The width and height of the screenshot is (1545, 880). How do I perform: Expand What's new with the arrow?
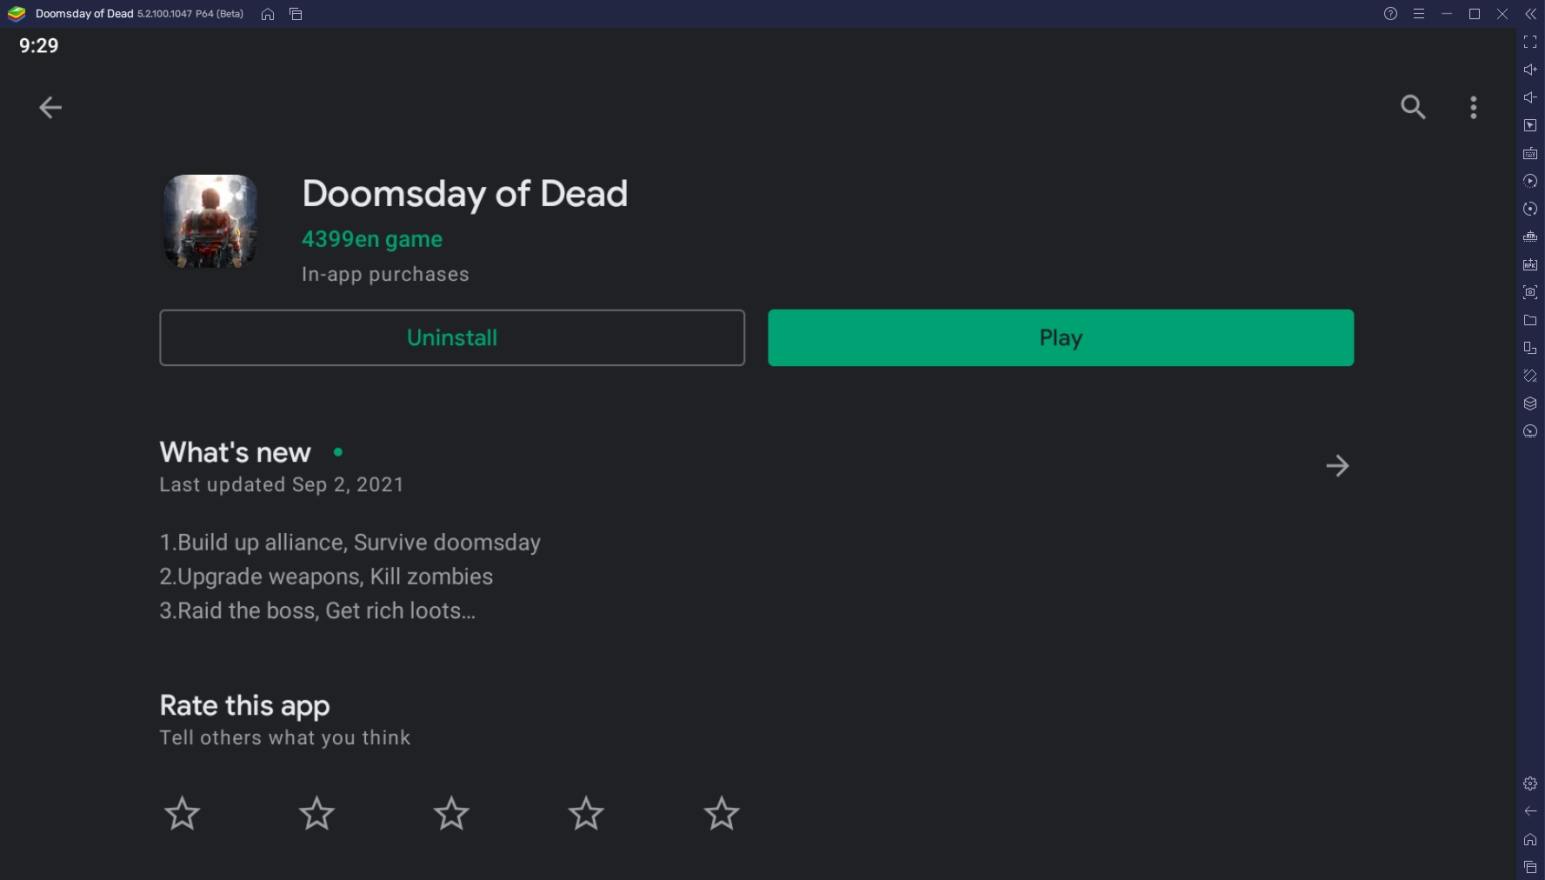click(1337, 466)
